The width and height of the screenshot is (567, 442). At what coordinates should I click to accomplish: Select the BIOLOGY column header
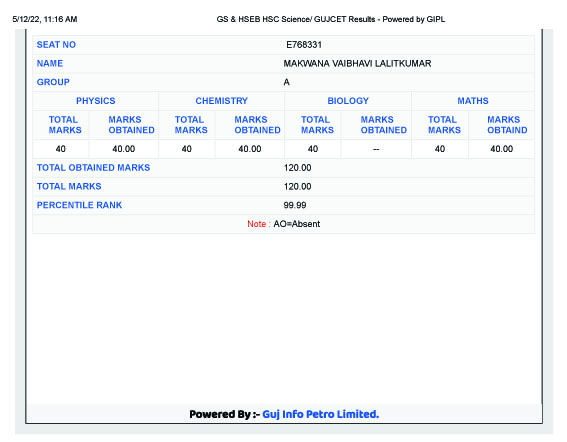pos(348,101)
